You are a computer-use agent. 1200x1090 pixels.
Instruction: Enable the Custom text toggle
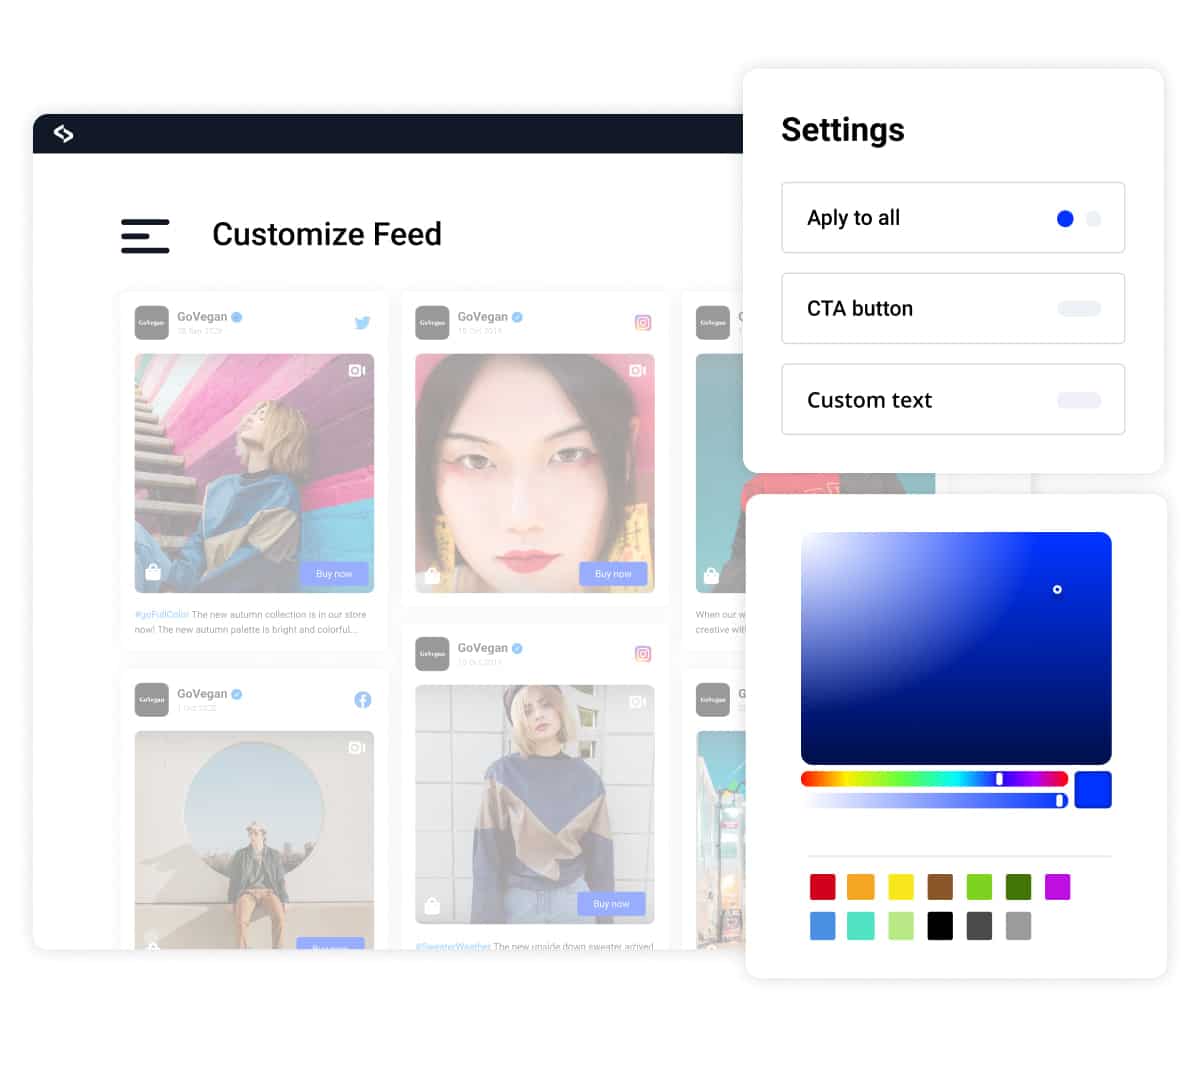(x=1079, y=400)
